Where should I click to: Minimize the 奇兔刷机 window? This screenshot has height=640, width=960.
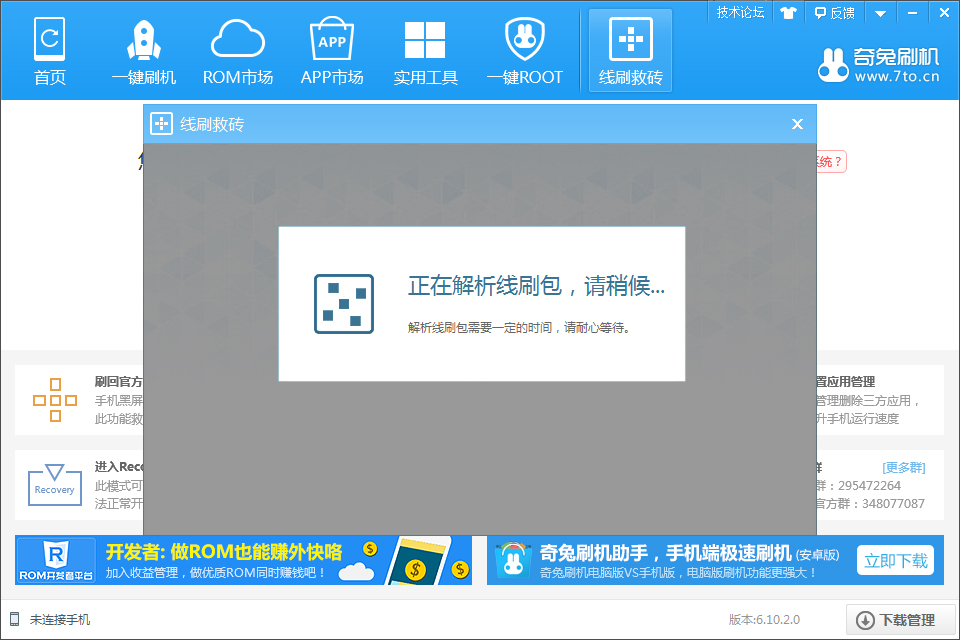coord(912,12)
